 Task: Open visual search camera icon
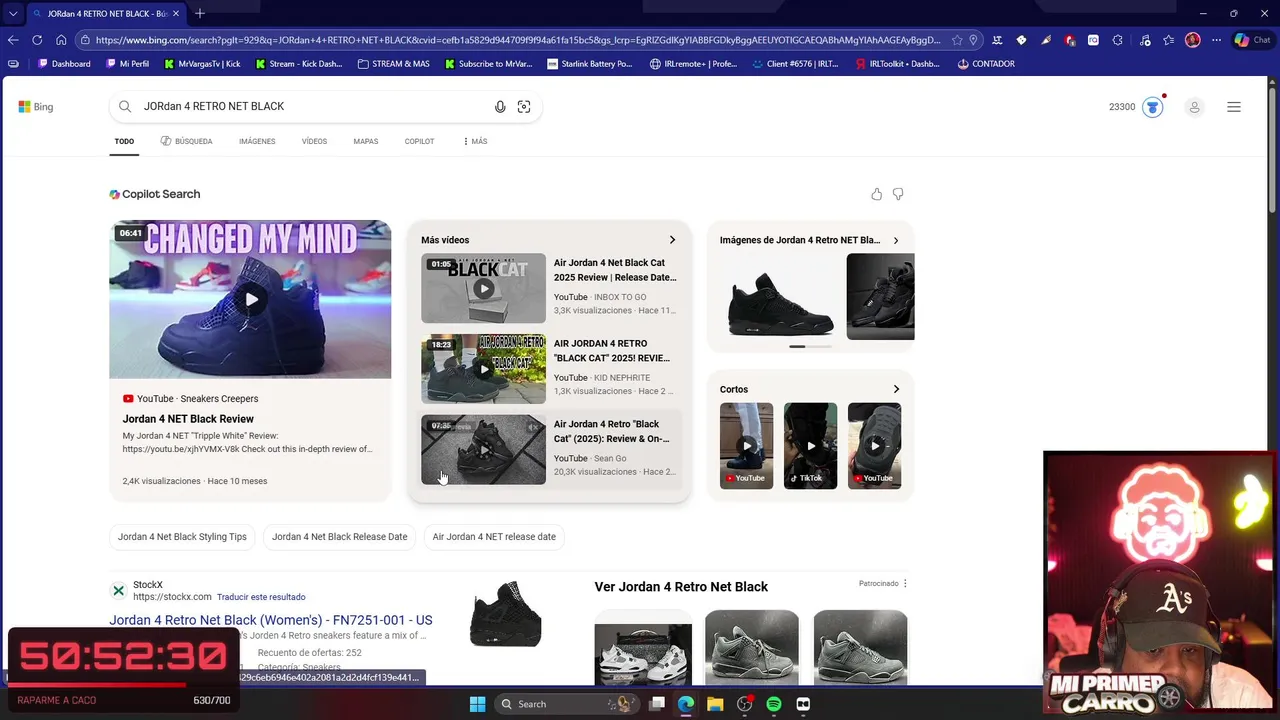tap(524, 107)
